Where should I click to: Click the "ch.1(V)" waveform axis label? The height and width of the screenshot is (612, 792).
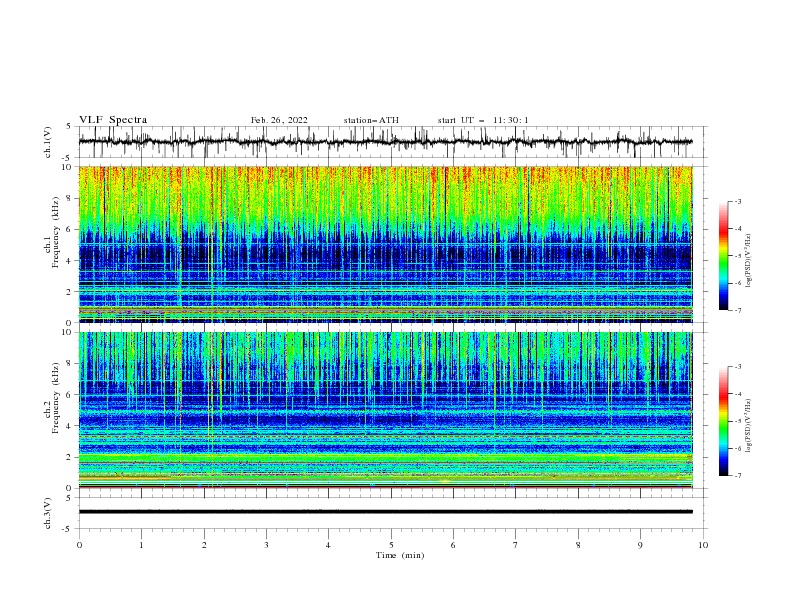[x=48, y=142]
